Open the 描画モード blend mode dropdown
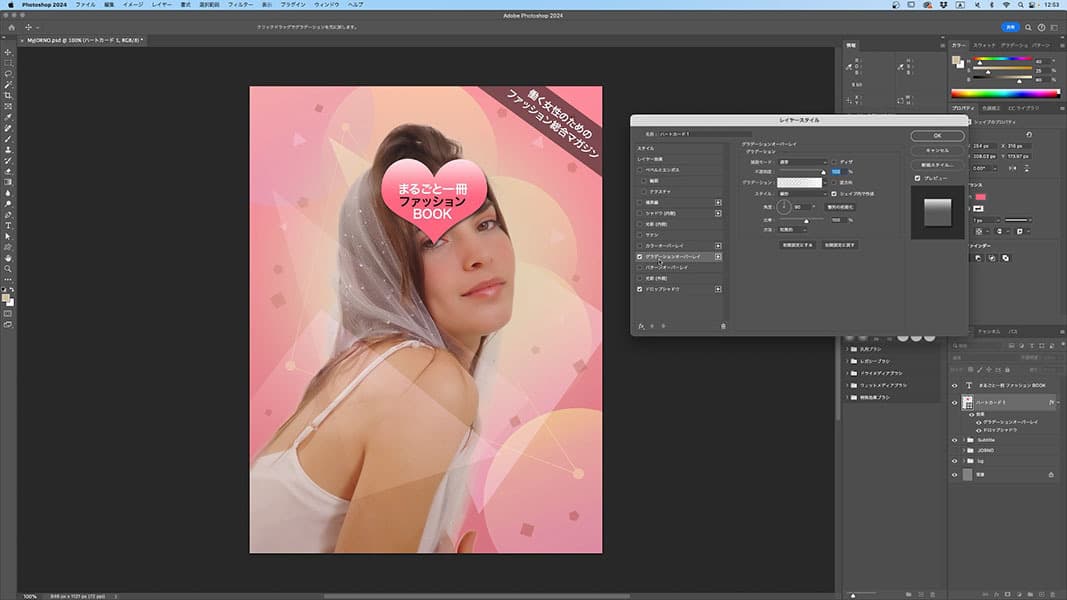Screen dimensions: 1067x600 click(x=803, y=161)
